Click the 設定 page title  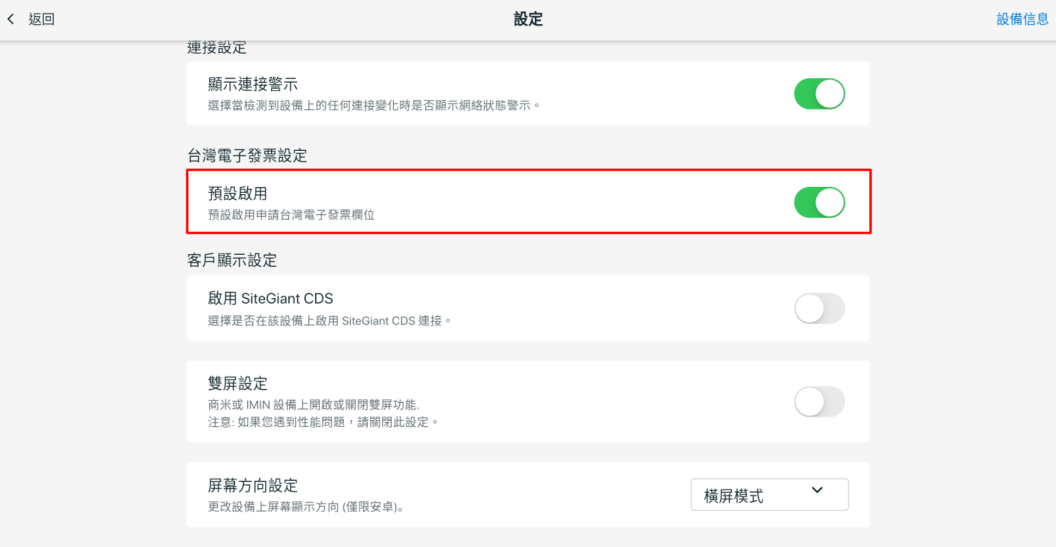pos(528,20)
